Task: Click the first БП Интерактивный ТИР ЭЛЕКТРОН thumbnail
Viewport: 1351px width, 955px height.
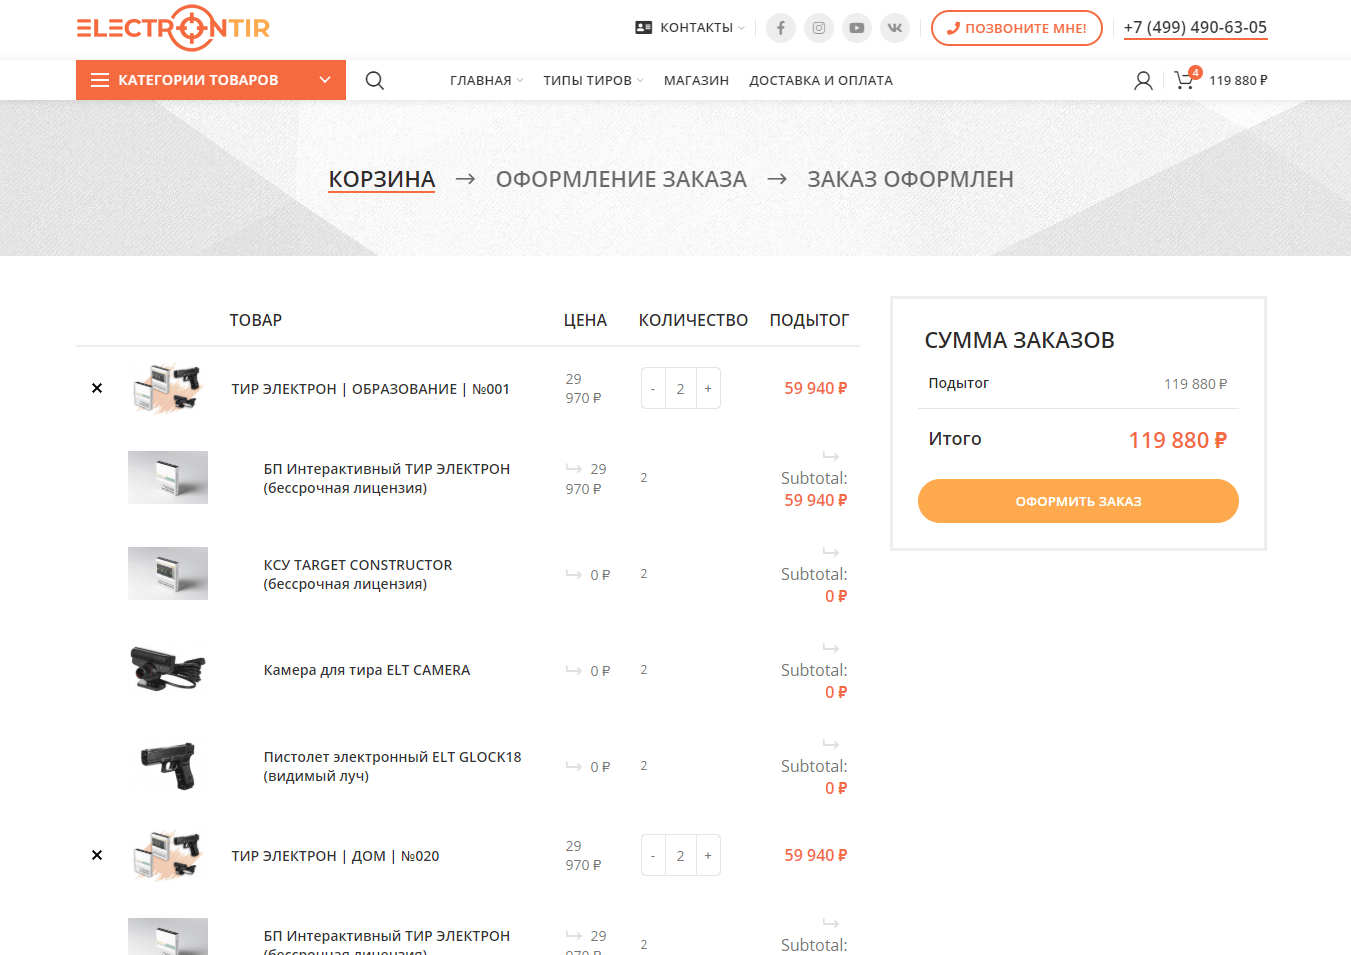Action: click(168, 477)
